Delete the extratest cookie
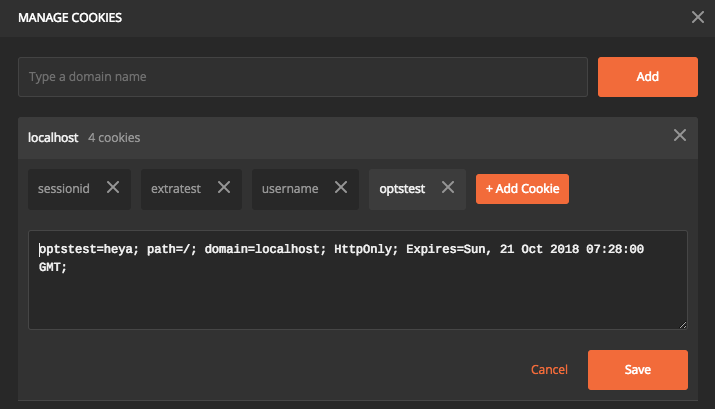715x409 pixels. point(224,187)
